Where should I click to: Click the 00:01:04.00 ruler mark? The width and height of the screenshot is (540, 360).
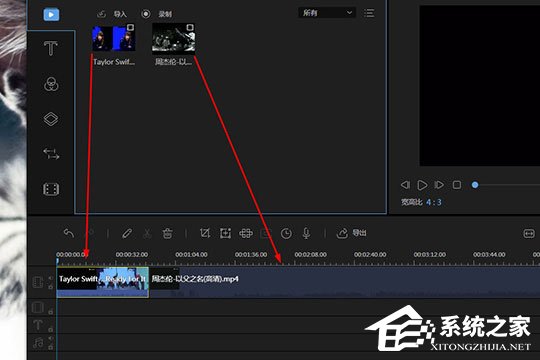(x=191, y=255)
